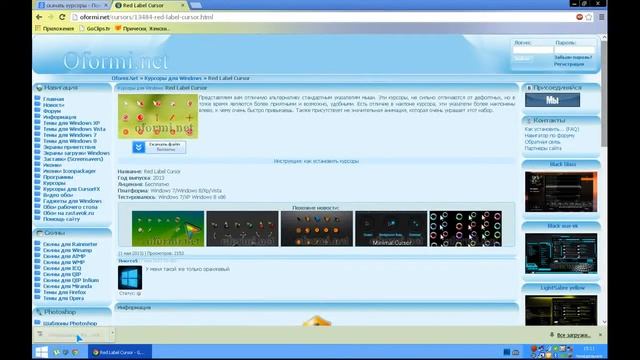The image size is (640, 360).
Task: Open Скины для Rainmeter link
Action: coord(70,244)
